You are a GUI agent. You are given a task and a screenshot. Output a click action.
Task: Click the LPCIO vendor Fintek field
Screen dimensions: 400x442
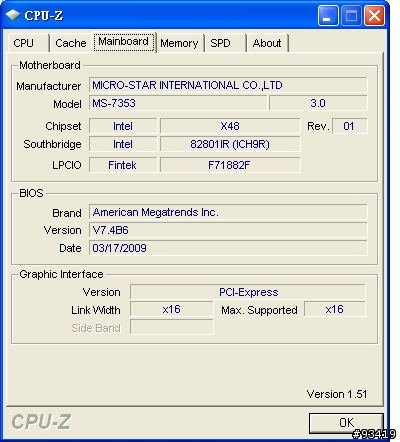pos(123,165)
